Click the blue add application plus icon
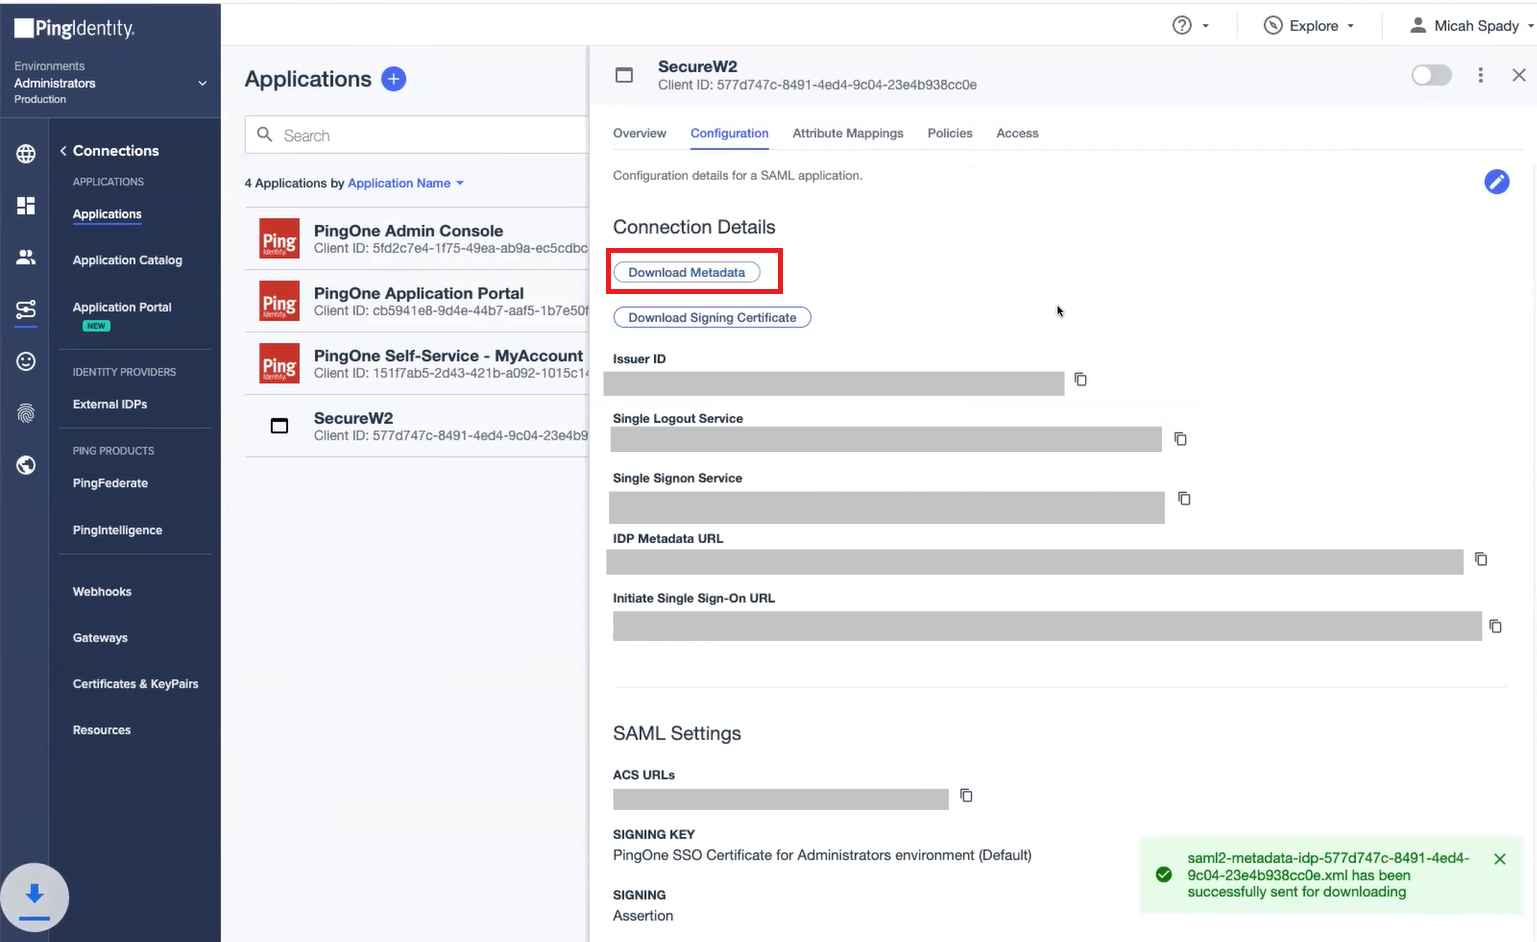This screenshot has width=1537, height=942. point(394,79)
